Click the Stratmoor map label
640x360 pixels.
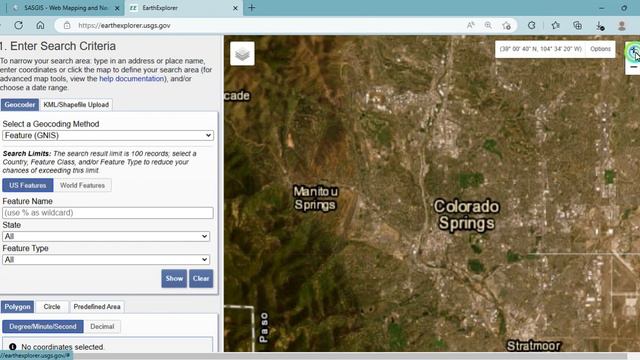[533, 346]
